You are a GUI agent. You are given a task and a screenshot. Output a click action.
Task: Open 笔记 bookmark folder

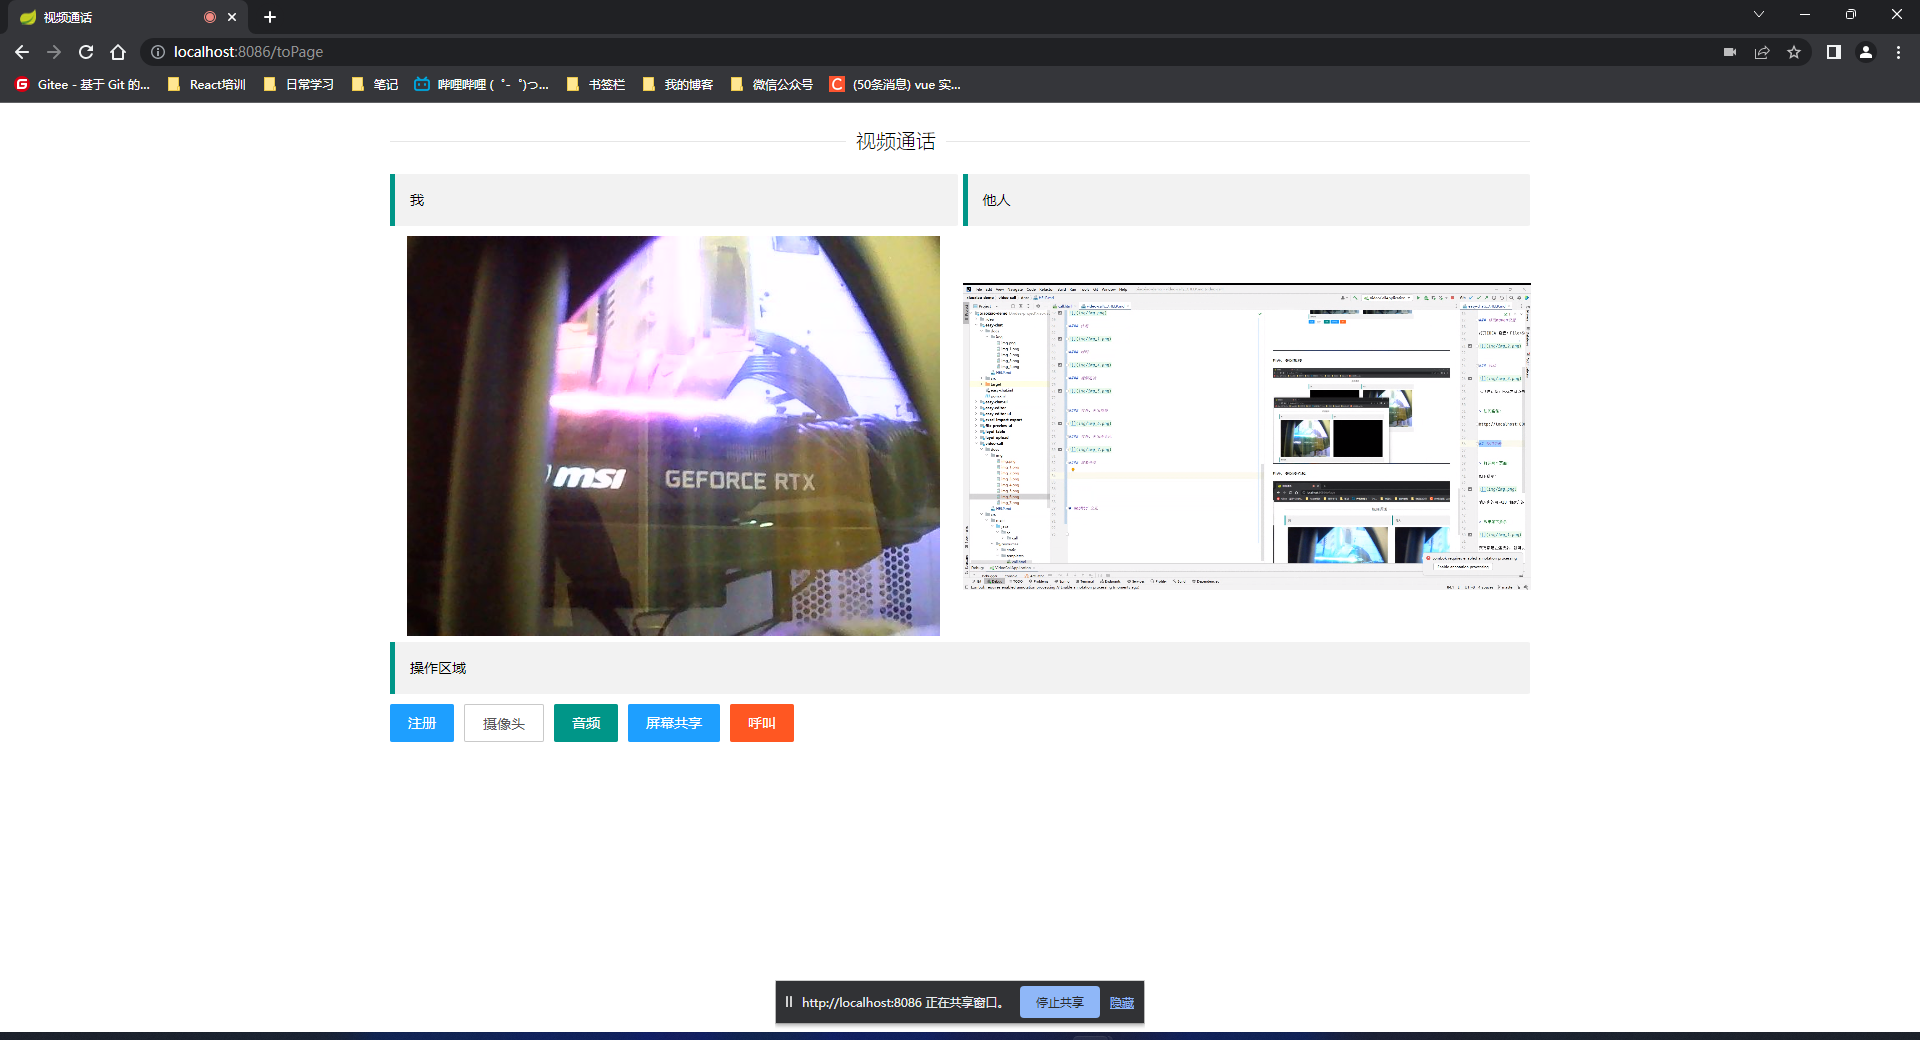[375, 84]
